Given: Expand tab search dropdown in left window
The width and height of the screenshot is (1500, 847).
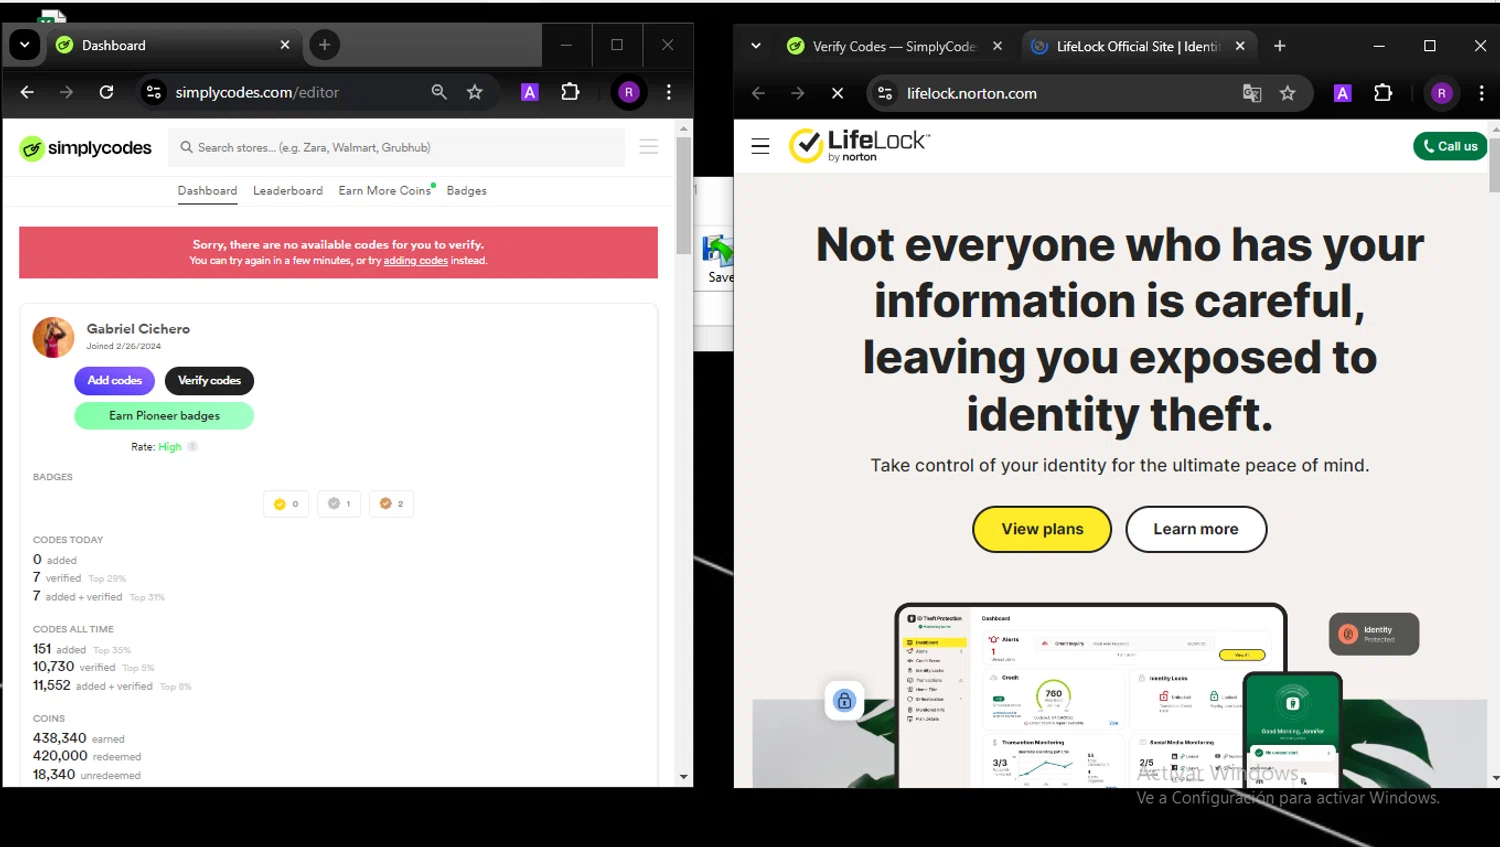Looking at the screenshot, I should point(25,45).
